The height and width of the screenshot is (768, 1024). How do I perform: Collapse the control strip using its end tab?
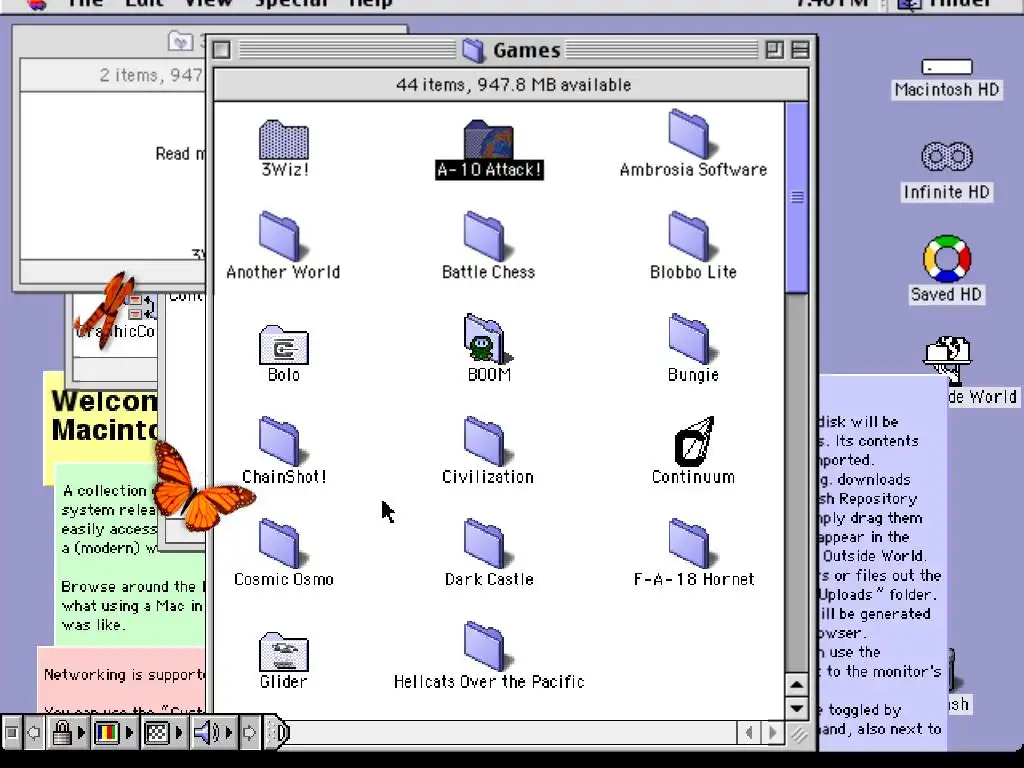pos(278,732)
